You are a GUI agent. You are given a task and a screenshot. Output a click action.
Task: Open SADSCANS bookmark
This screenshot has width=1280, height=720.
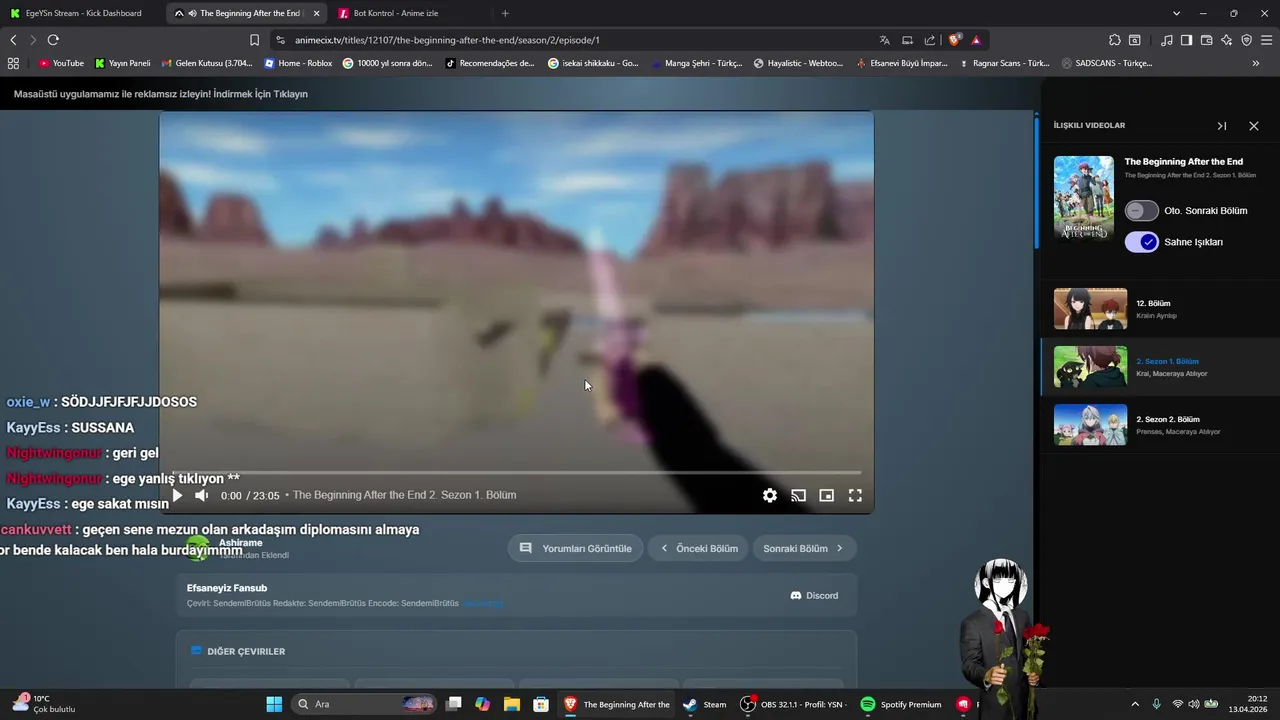coord(1106,63)
